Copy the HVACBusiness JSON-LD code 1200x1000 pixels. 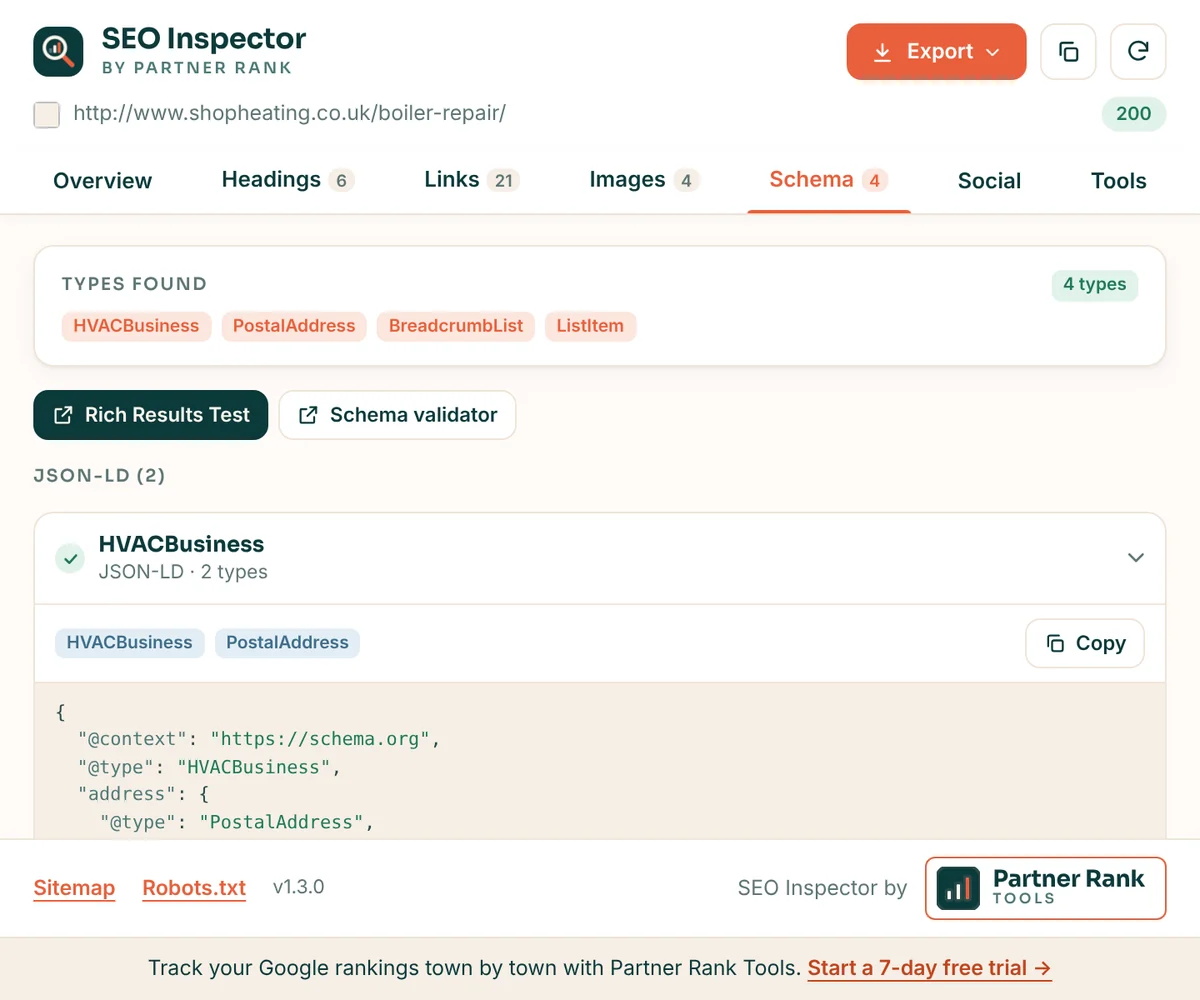click(1085, 644)
